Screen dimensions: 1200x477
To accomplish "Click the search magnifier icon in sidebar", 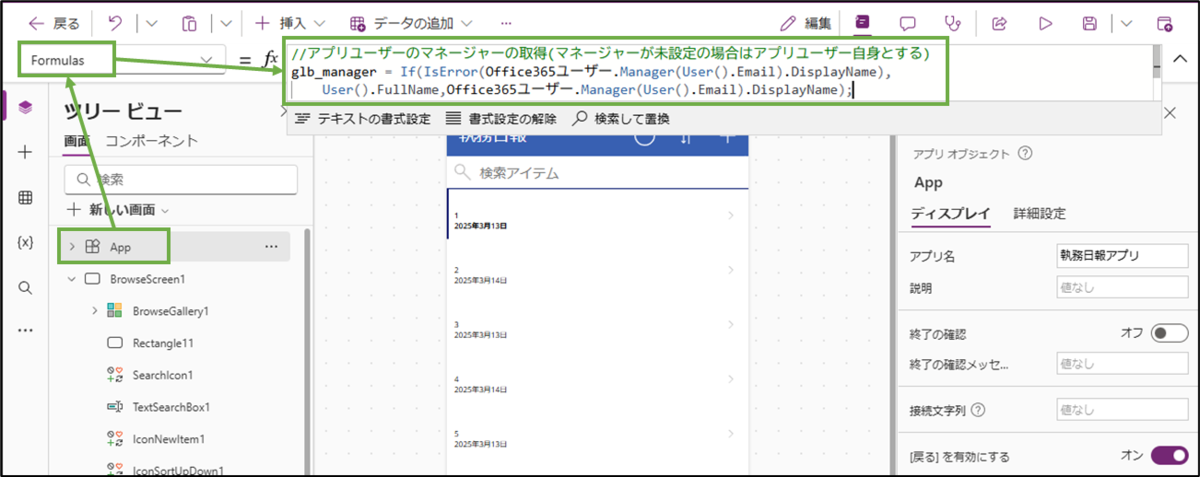I will pos(25,287).
